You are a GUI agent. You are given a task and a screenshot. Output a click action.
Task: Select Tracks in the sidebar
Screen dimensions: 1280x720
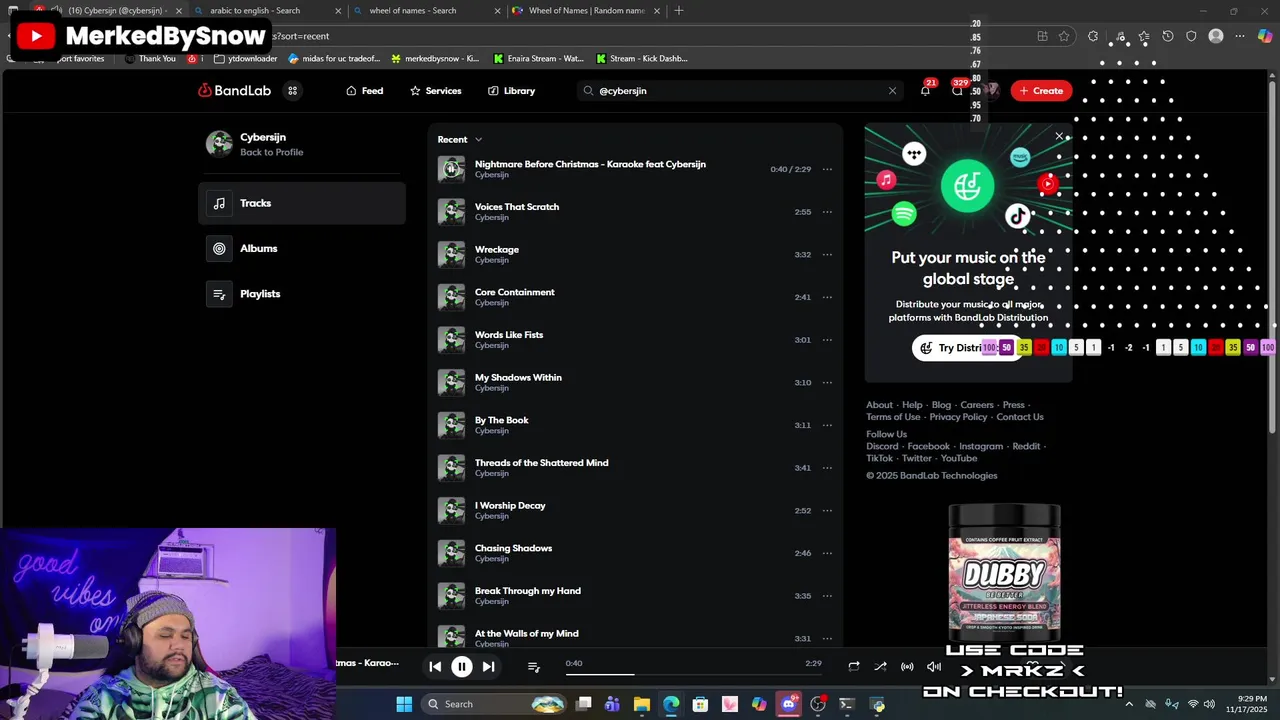tap(302, 203)
